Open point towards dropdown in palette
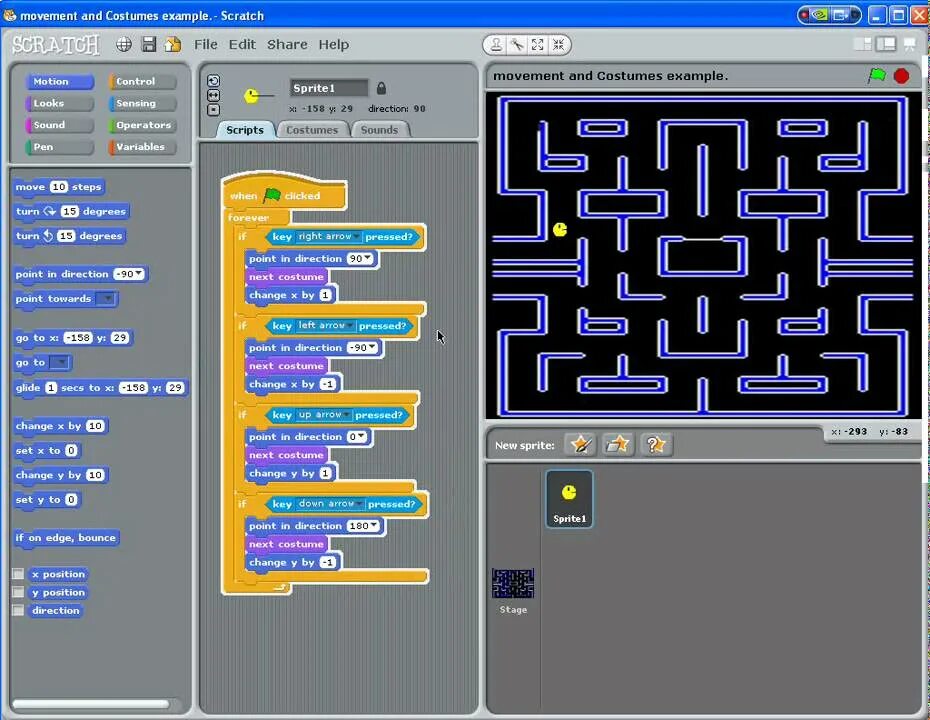The width and height of the screenshot is (930, 720). click(x=106, y=298)
